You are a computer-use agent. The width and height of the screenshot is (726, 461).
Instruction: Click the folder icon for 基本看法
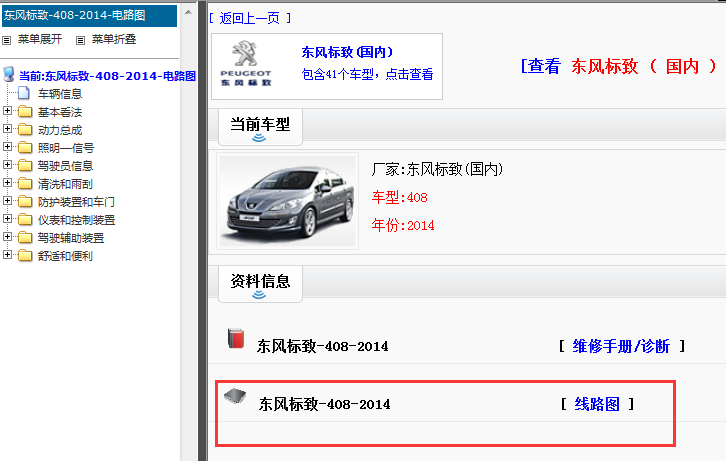coord(25,112)
